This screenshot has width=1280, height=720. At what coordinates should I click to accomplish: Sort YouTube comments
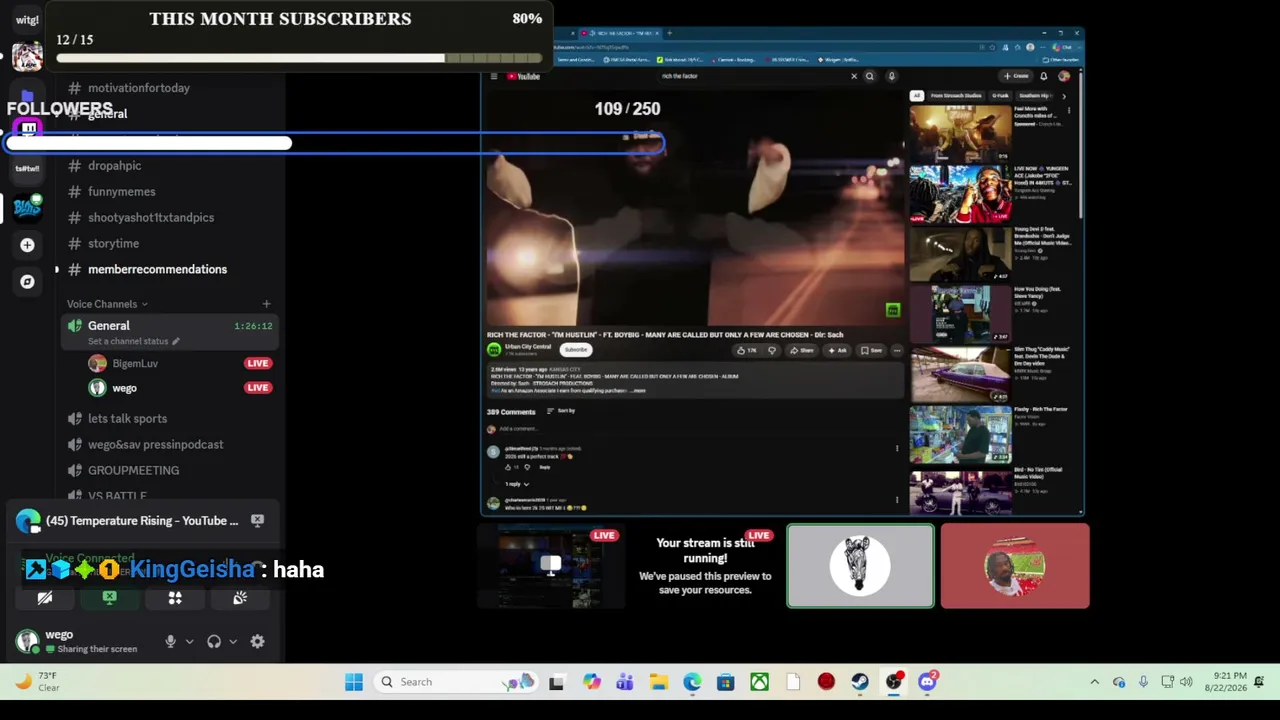tap(562, 412)
